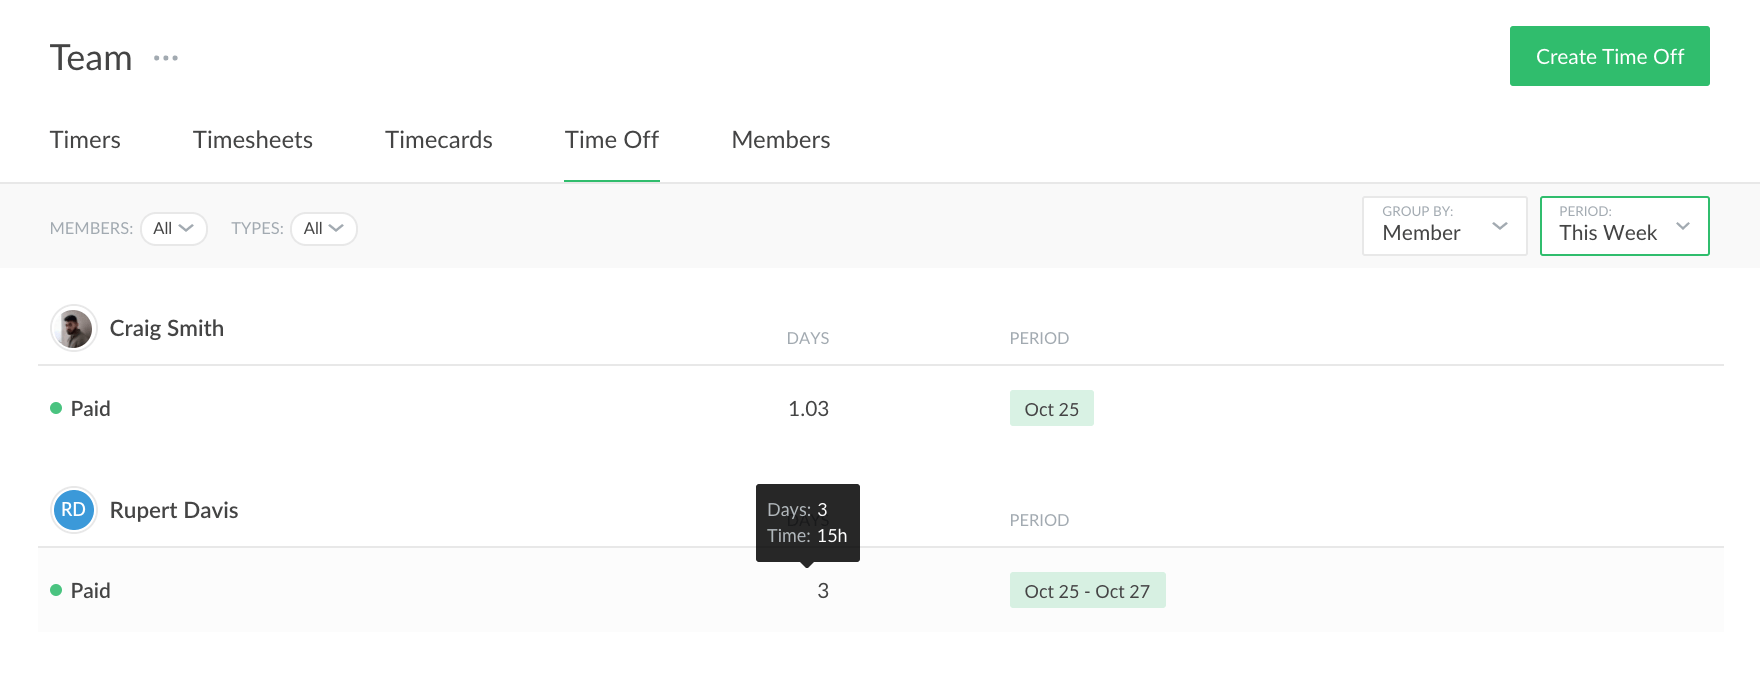Go to the Members tab
Screen dimensions: 1760x700
point(781,140)
